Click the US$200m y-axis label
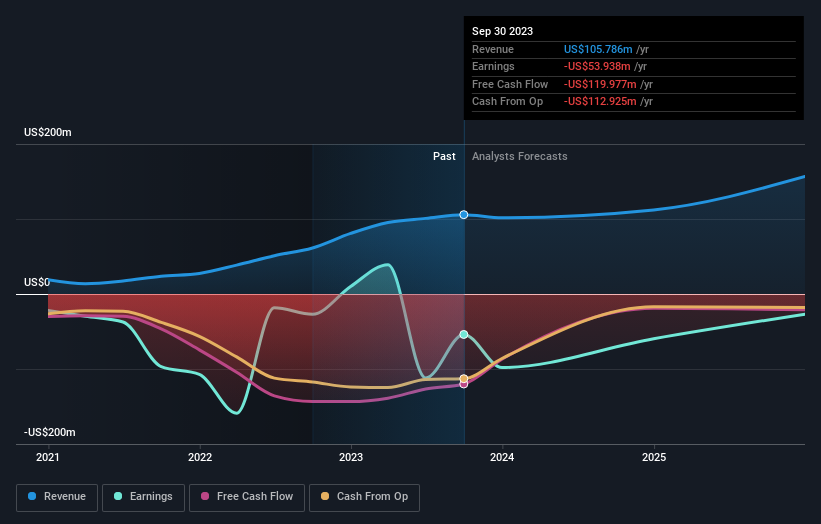Image resolution: width=821 pixels, height=524 pixels. click(48, 132)
